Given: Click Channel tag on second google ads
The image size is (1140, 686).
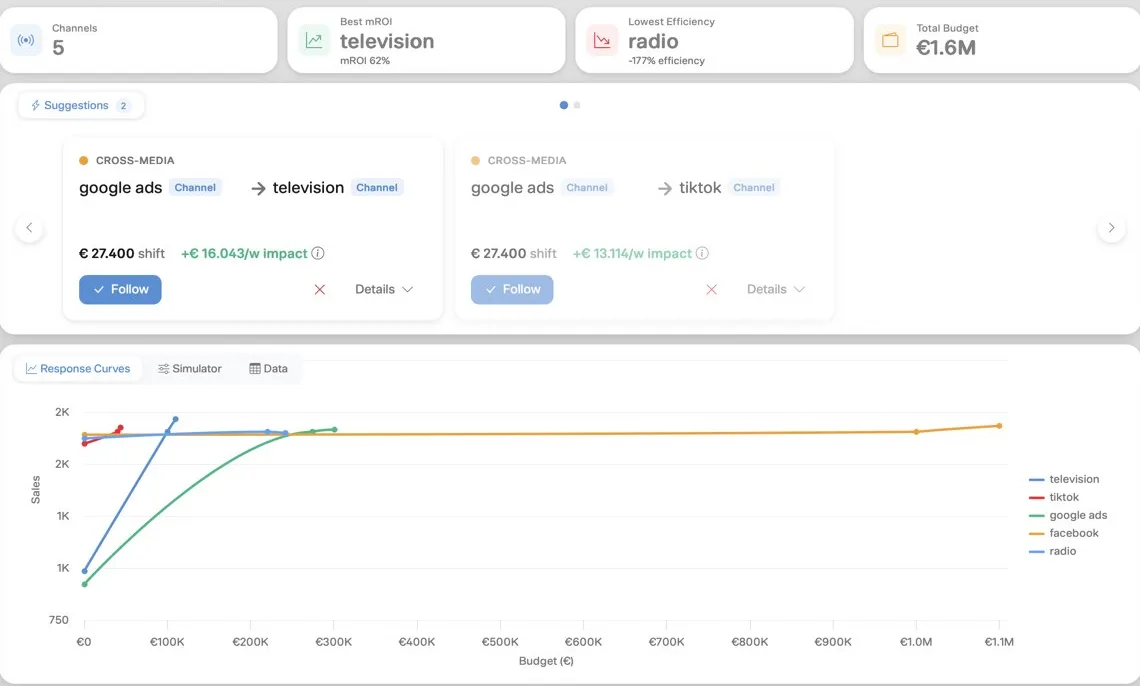Looking at the screenshot, I should click(x=587, y=187).
